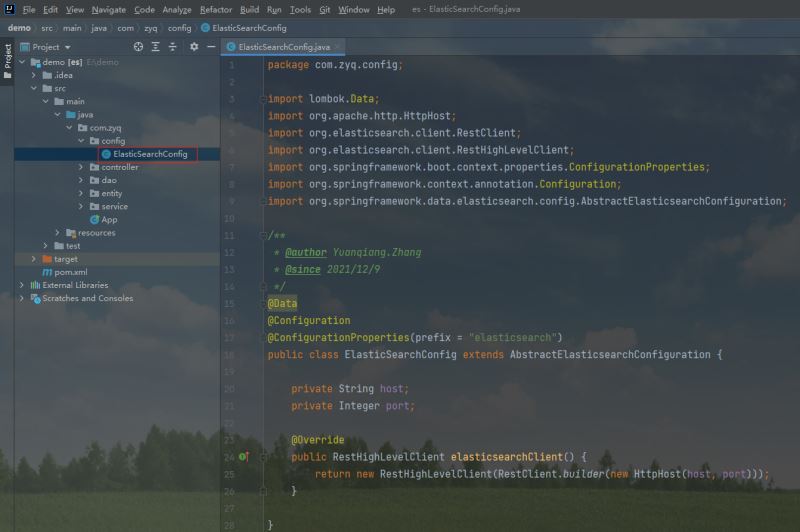Open the Analyze menu
This screenshot has width=800, height=532.
[x=177, y=9]
